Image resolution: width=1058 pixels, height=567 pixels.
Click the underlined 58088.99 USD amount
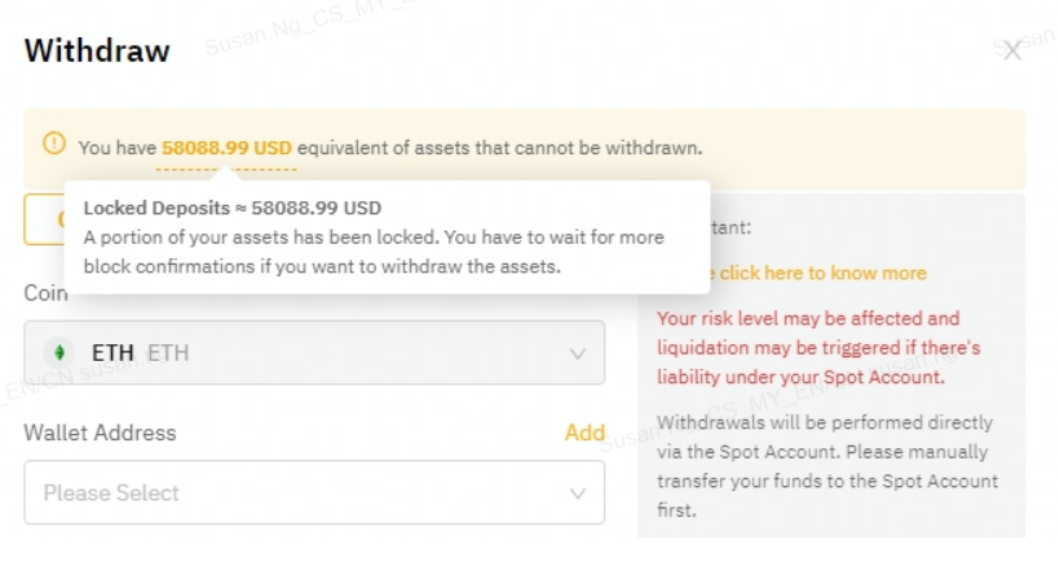227,148
